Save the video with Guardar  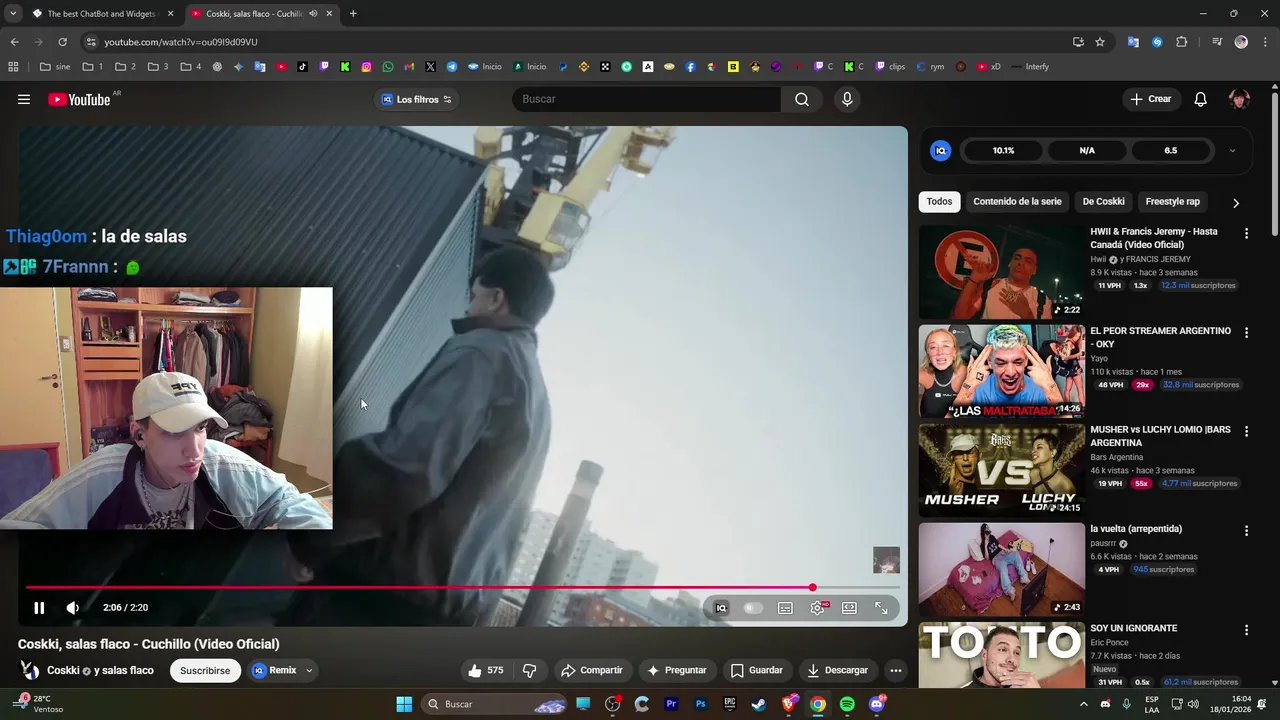coord(757,670)
